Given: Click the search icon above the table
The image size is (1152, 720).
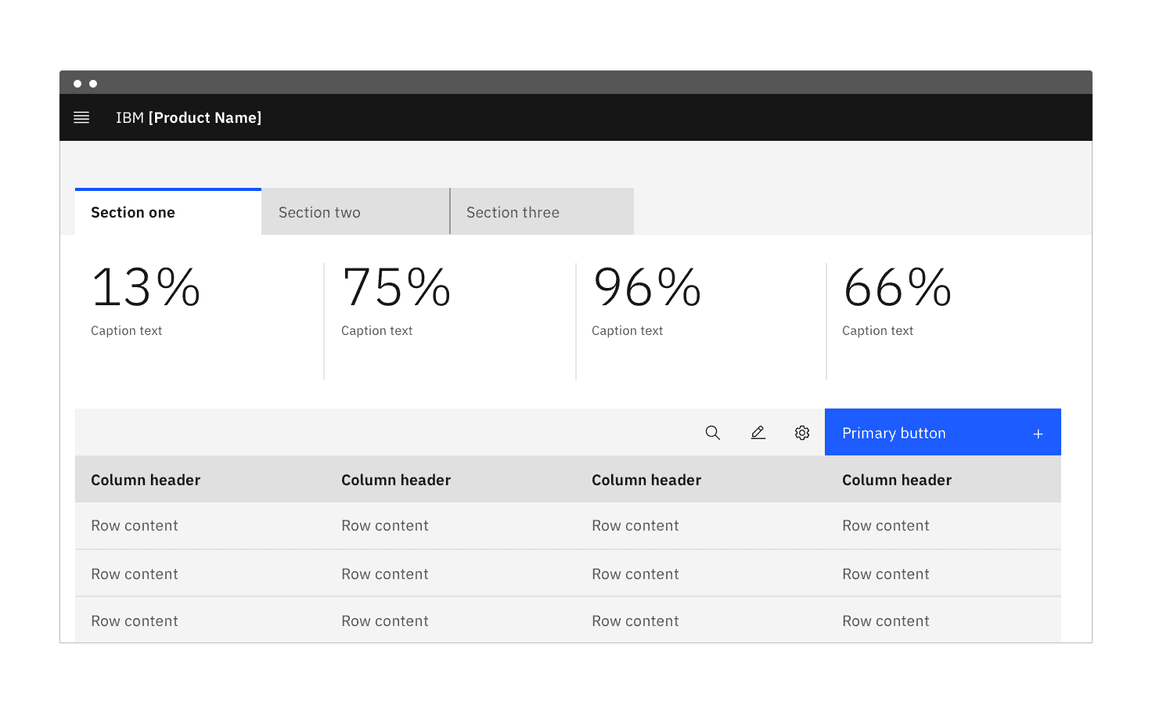Looking at the screenshot, I should (712, 432).
